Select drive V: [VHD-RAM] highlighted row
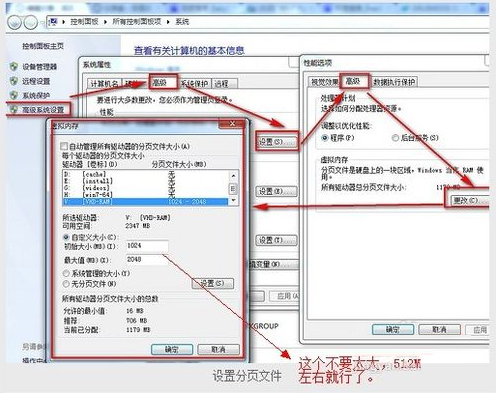The image size is (496, 393). point(145,201)
